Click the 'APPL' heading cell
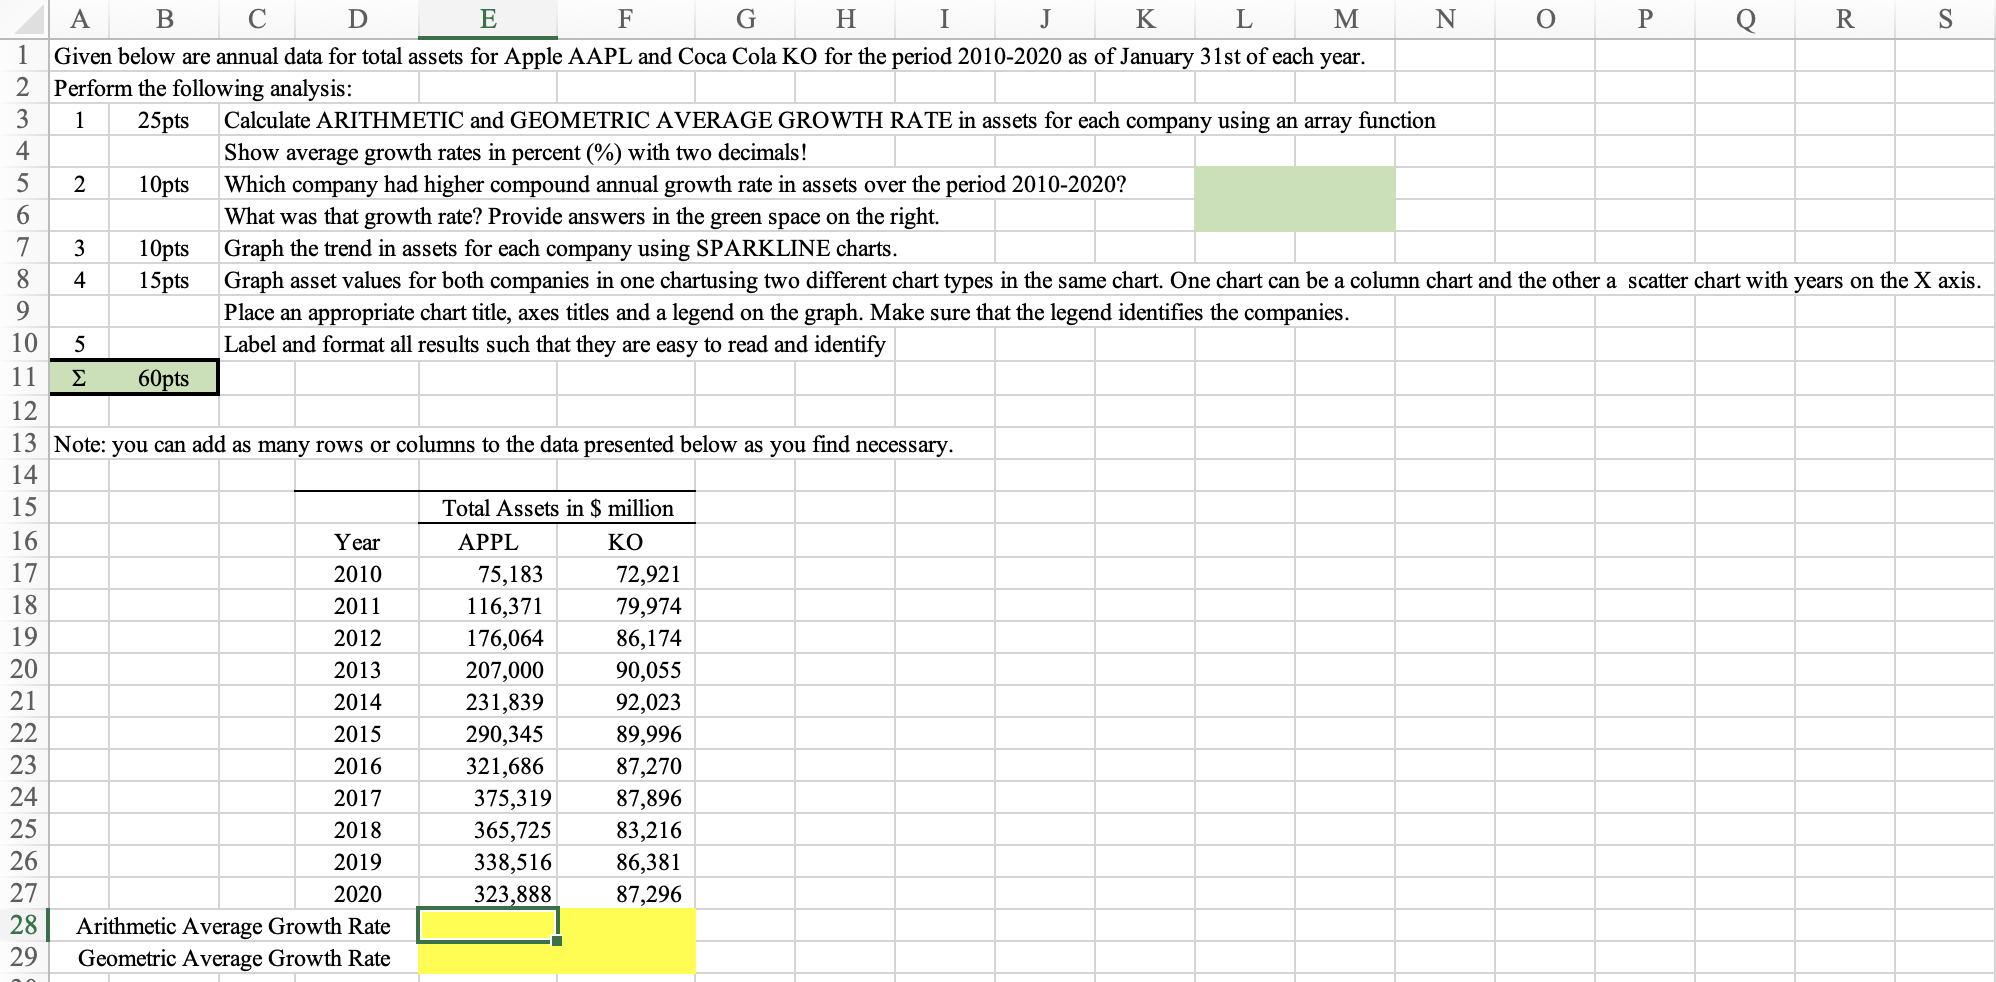The height and width of the screenshot is (982, 1996). (488, 541)
